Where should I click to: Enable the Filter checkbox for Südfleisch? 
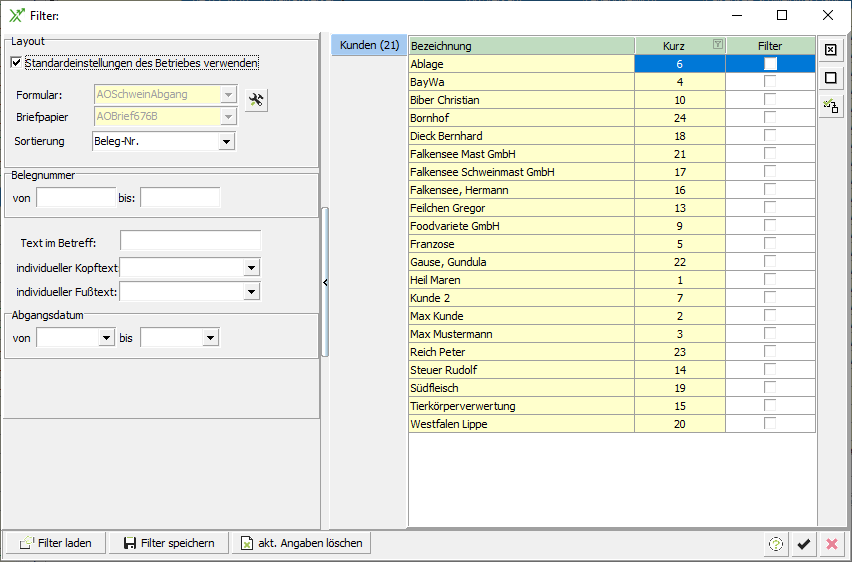click(770, 388)
